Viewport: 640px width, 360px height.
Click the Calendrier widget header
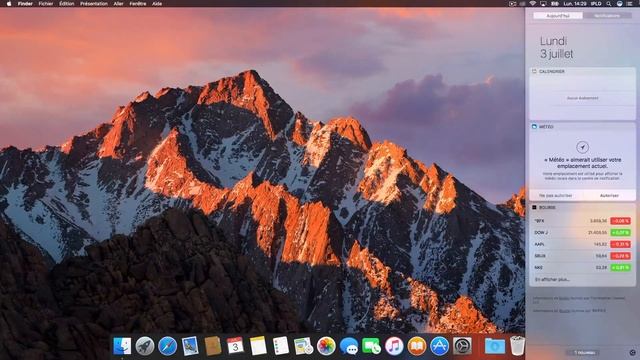[x=582, y=71]
